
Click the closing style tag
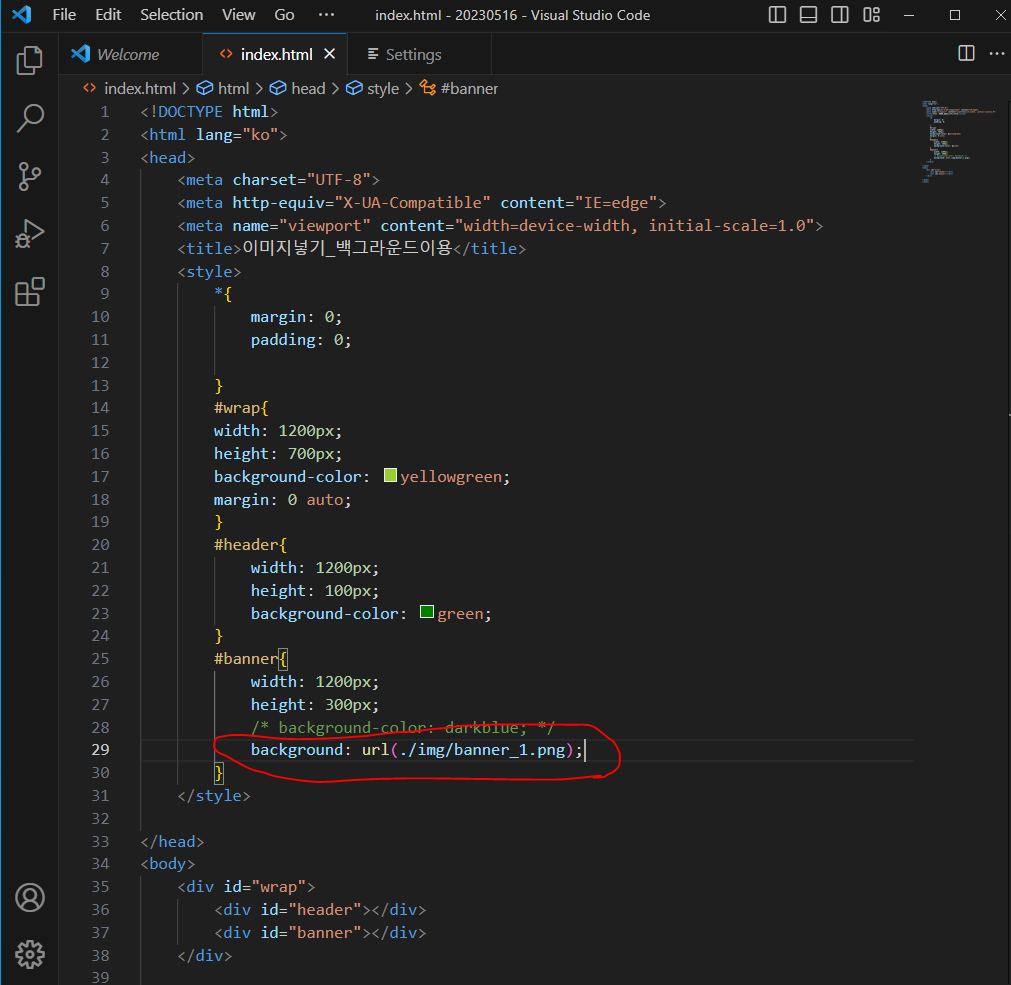213,796
